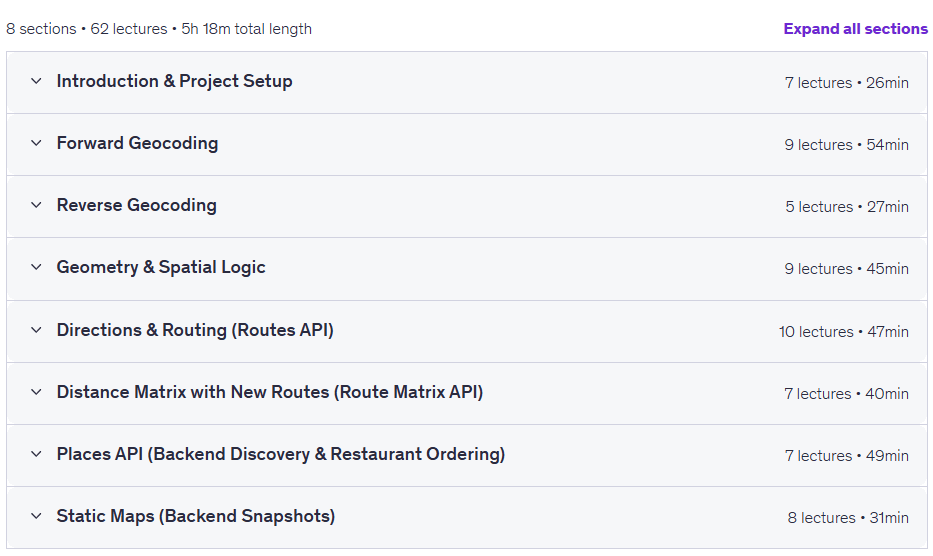
Task: Click the 8 lectures • 31min label
Action: pyautogui.click(x=848, y=518)
